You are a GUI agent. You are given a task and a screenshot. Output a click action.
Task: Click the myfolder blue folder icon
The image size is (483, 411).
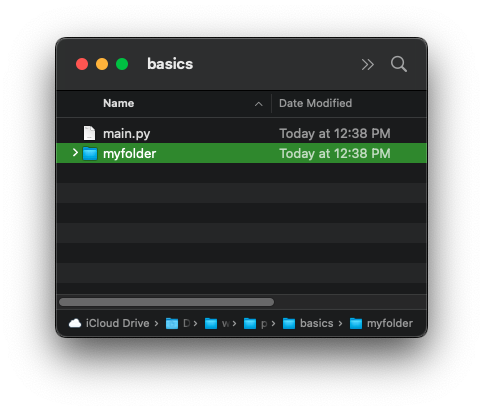[90, 153]
